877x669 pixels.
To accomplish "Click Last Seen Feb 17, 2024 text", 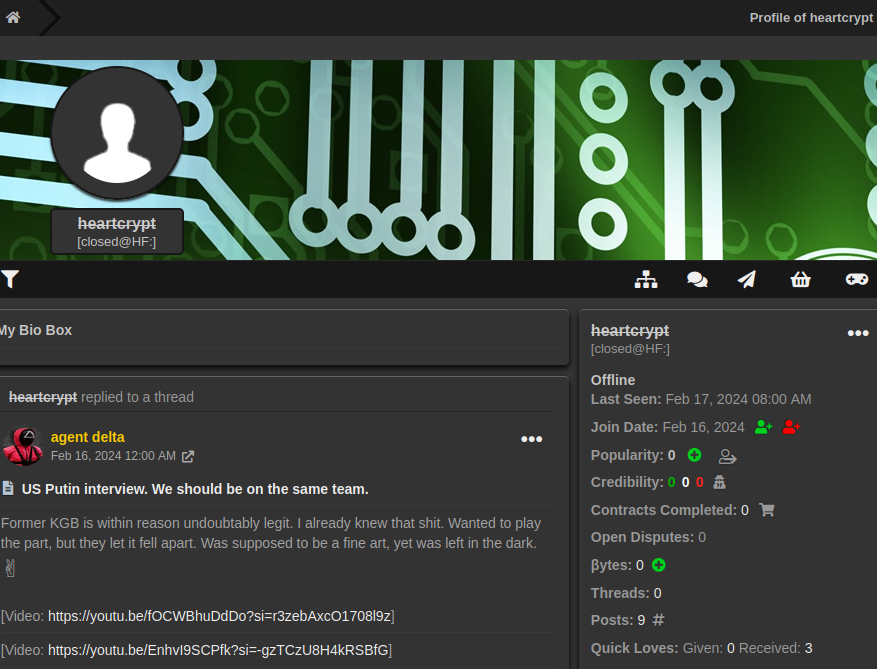I will pyautogui.click(x=701, y=399).
